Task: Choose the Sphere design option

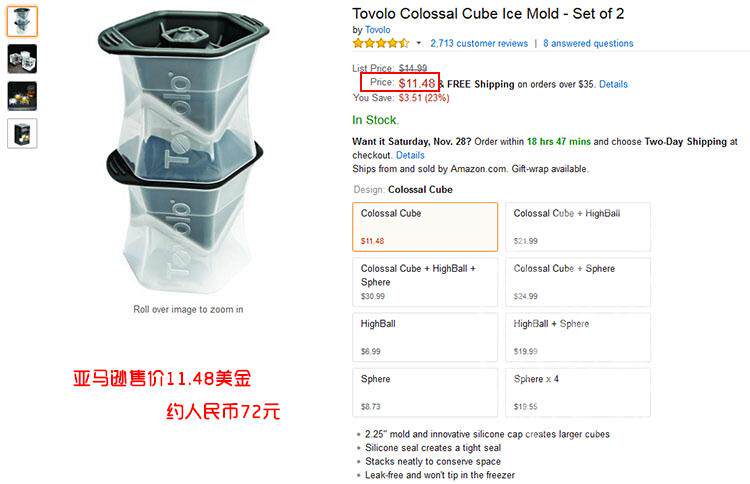Action: point(425,392)
